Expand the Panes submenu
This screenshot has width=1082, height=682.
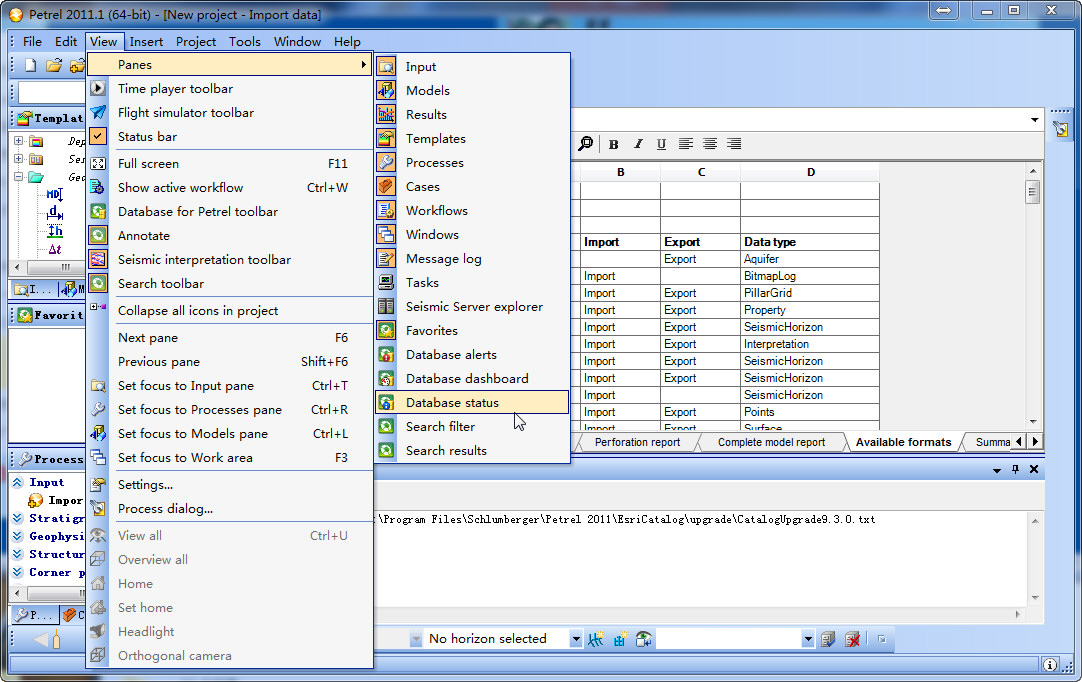point(230,64)
